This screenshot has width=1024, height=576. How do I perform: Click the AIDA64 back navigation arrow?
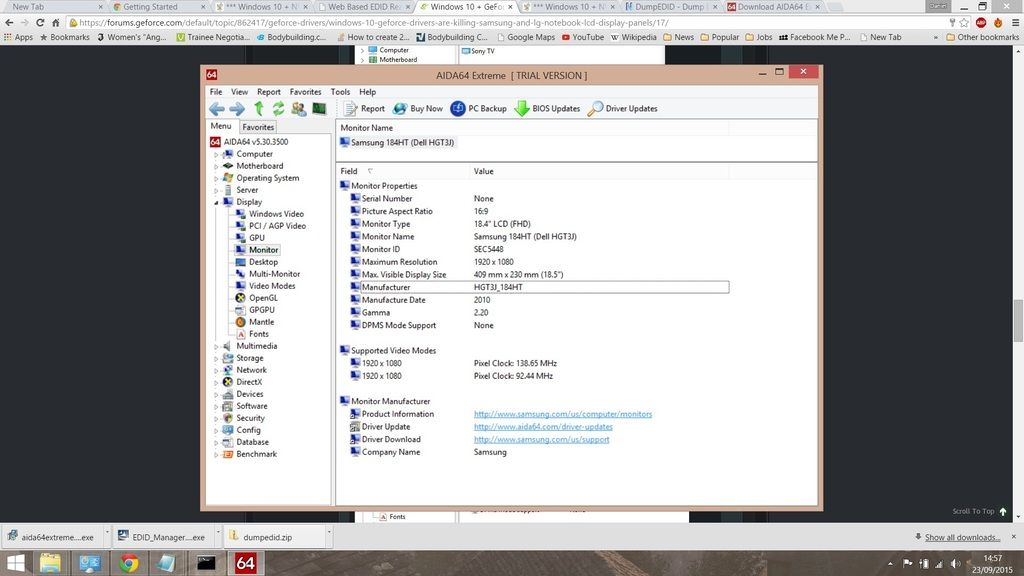pyautogui.click(x=217, y=109)
